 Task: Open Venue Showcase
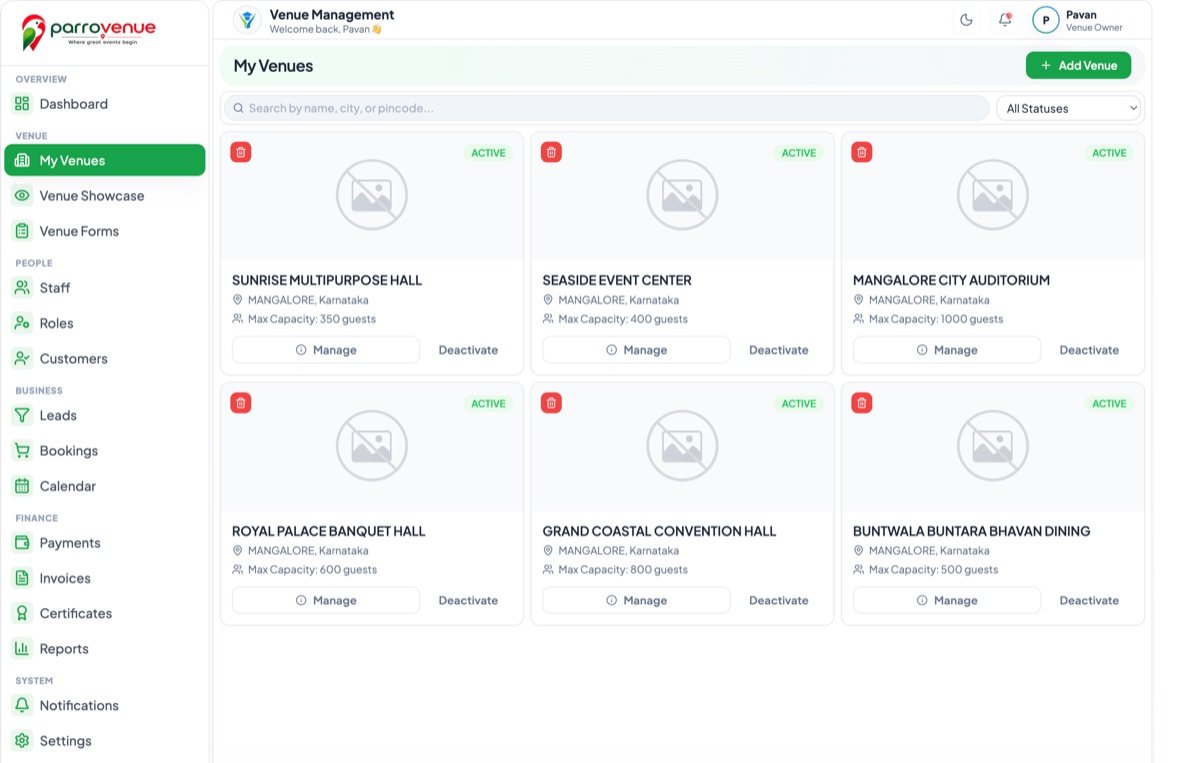tap(105, 196)
